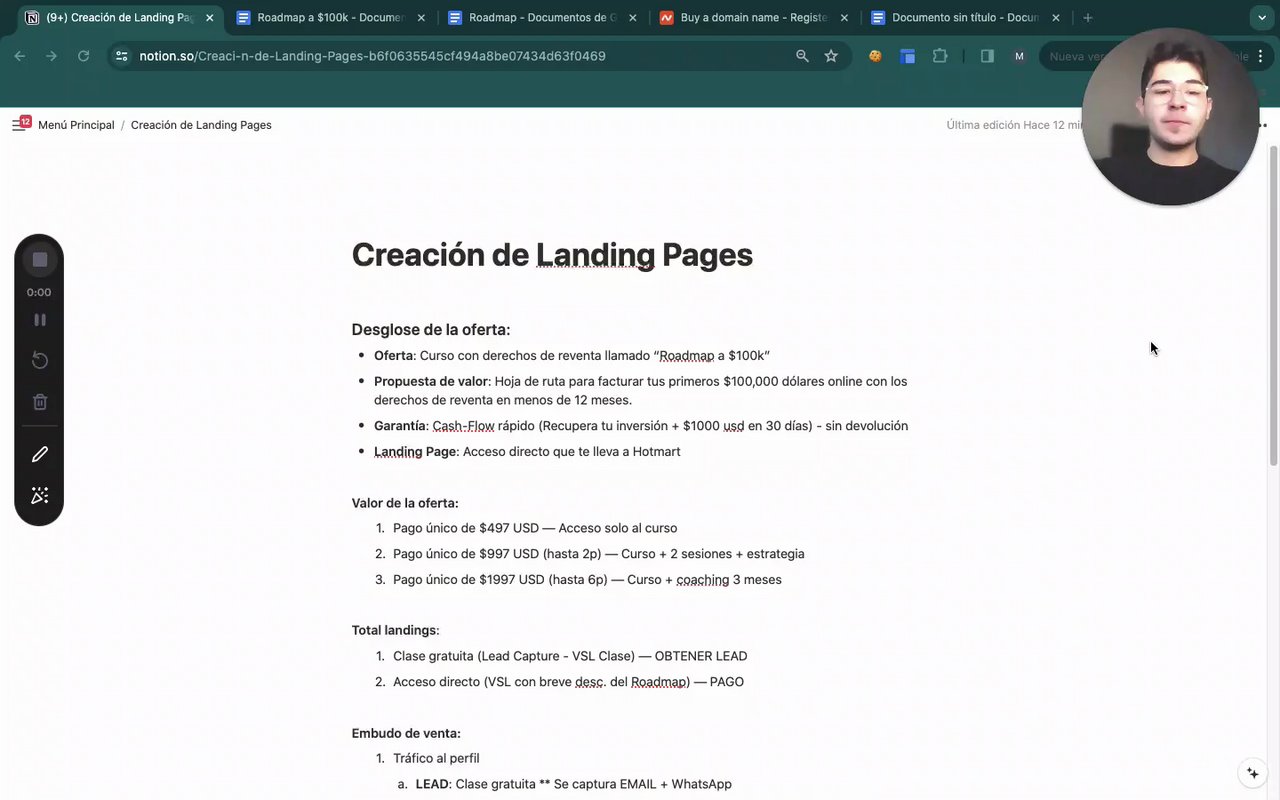Reload the Notion page
Image resolution: width=1280 pixels, height=800 pixels.
pos(84,56)
